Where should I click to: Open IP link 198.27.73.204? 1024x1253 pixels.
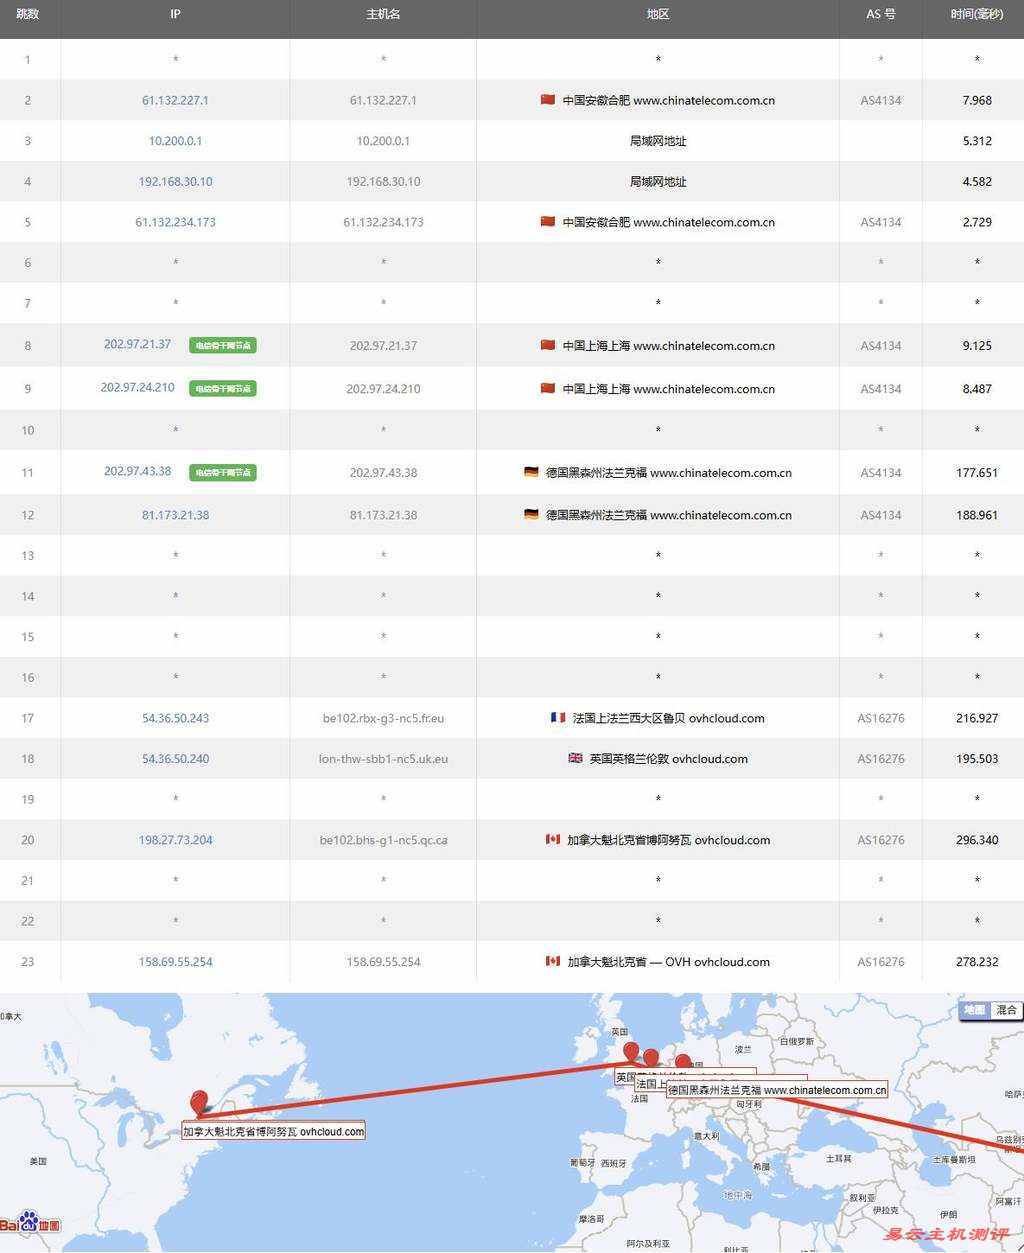coord(175,840)
